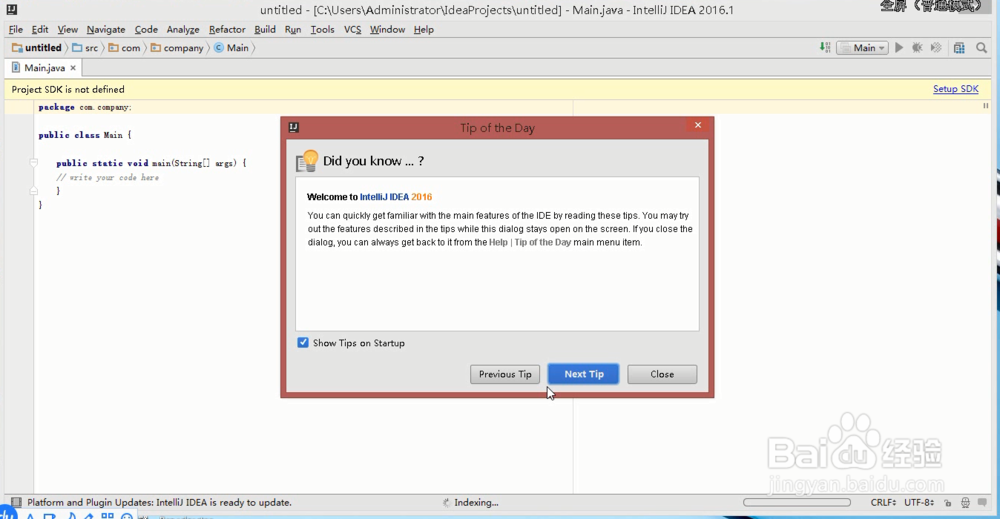The height and width of the screenshot is (519, 1000).
Task: Click the indexing progress bar in status bar
Action: point(797,502)
